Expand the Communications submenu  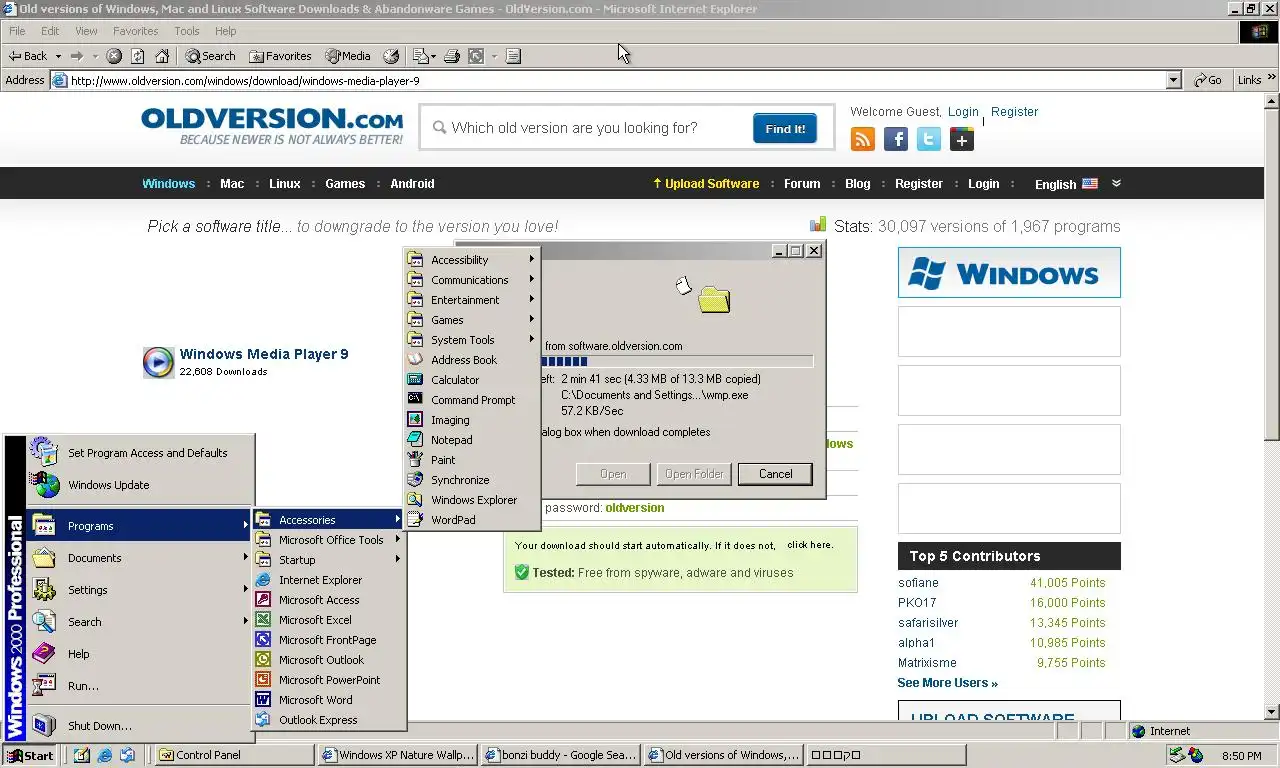471,280
